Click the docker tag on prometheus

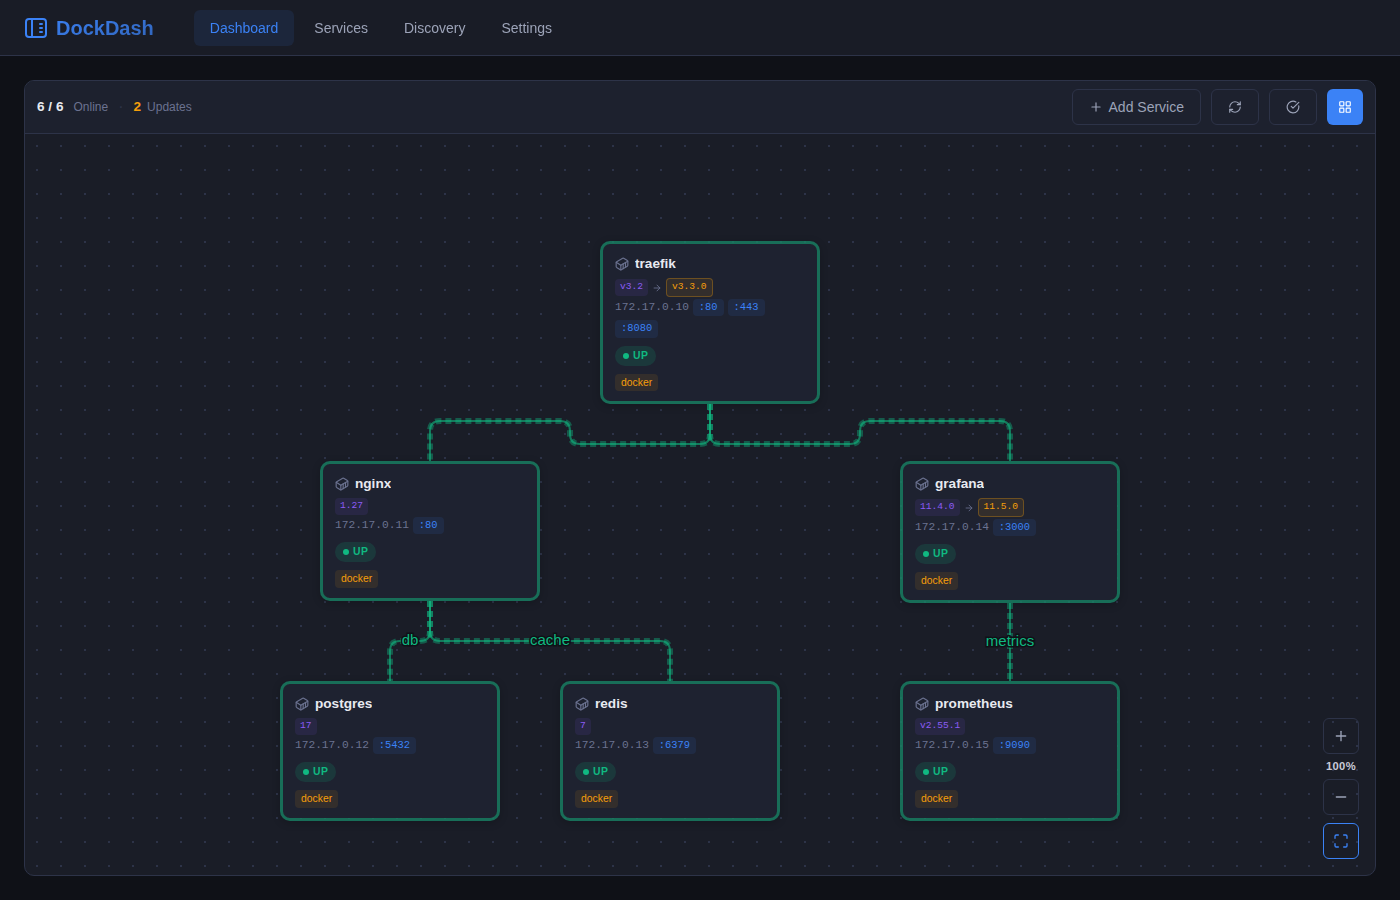pyautogui.click(x=936, y=799)
